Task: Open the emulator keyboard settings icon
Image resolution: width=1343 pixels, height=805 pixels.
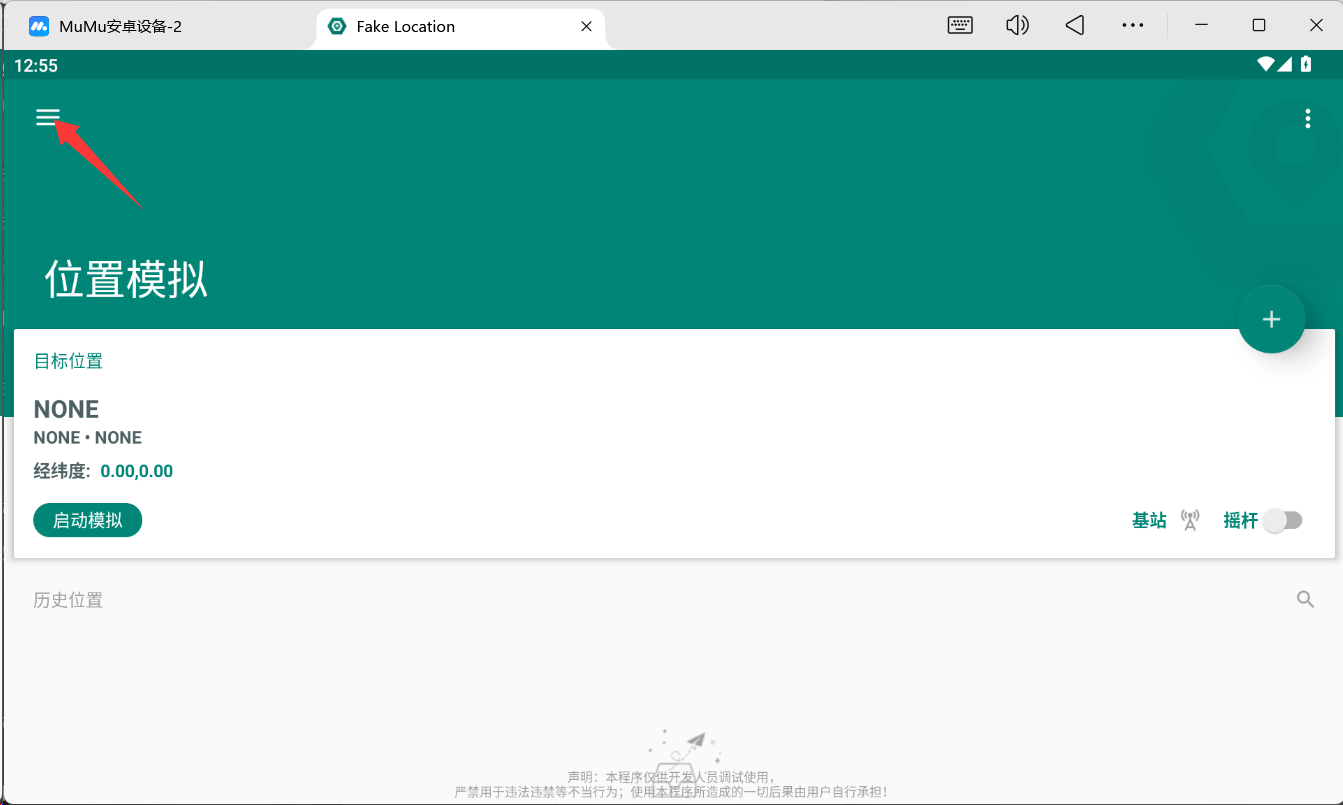Action: point(960,26)
